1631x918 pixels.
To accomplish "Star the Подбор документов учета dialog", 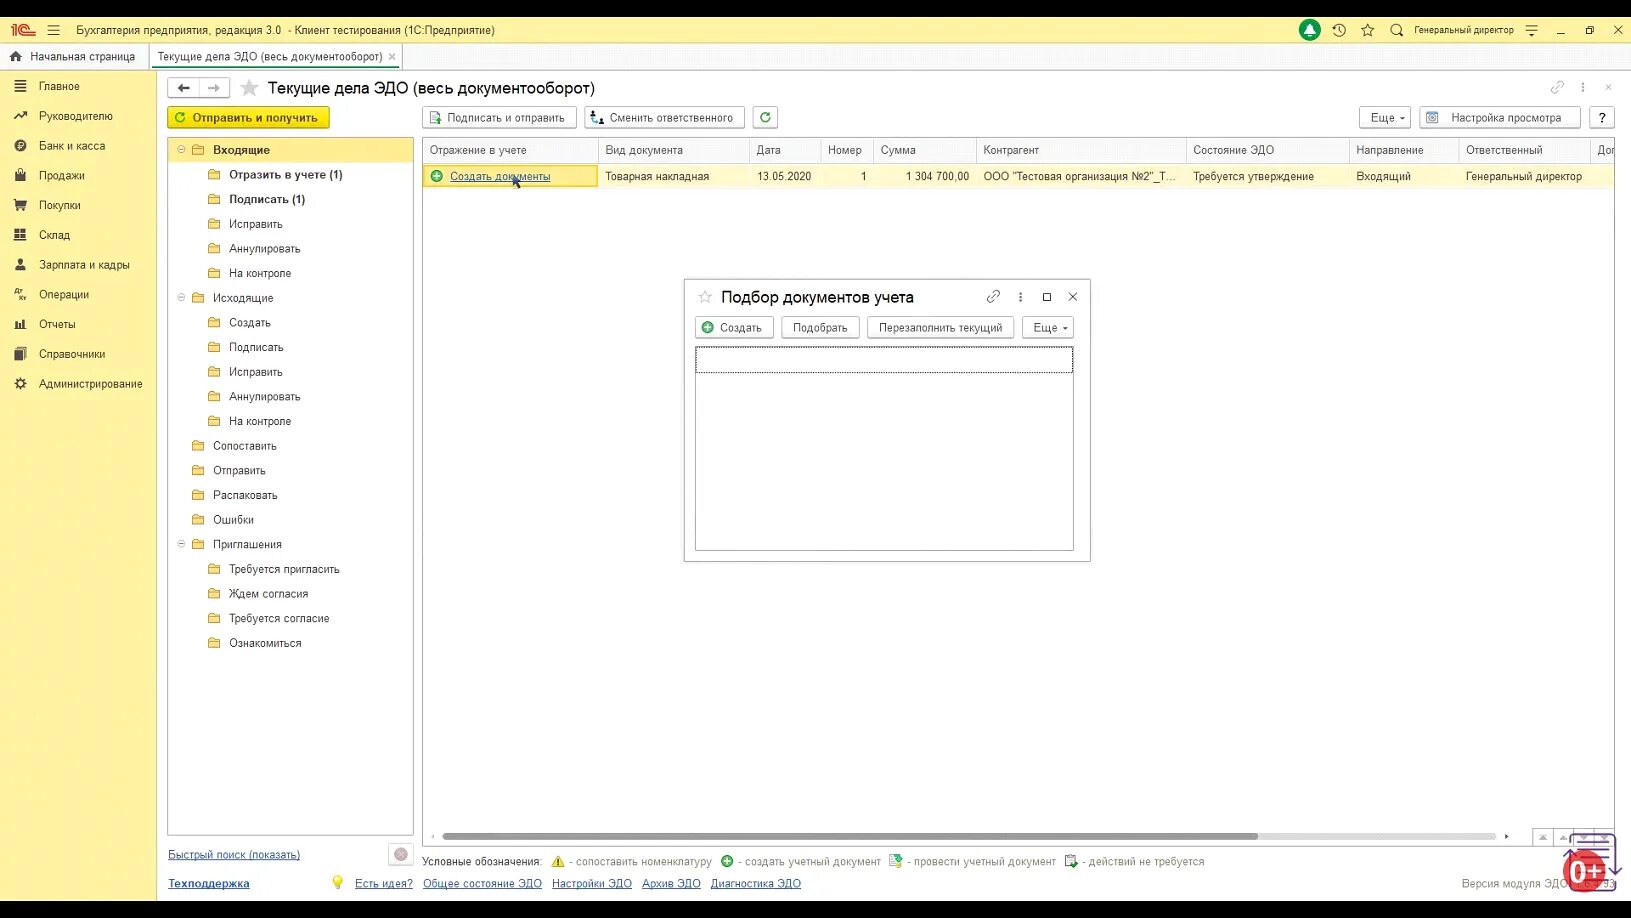I will coord(705,297).
